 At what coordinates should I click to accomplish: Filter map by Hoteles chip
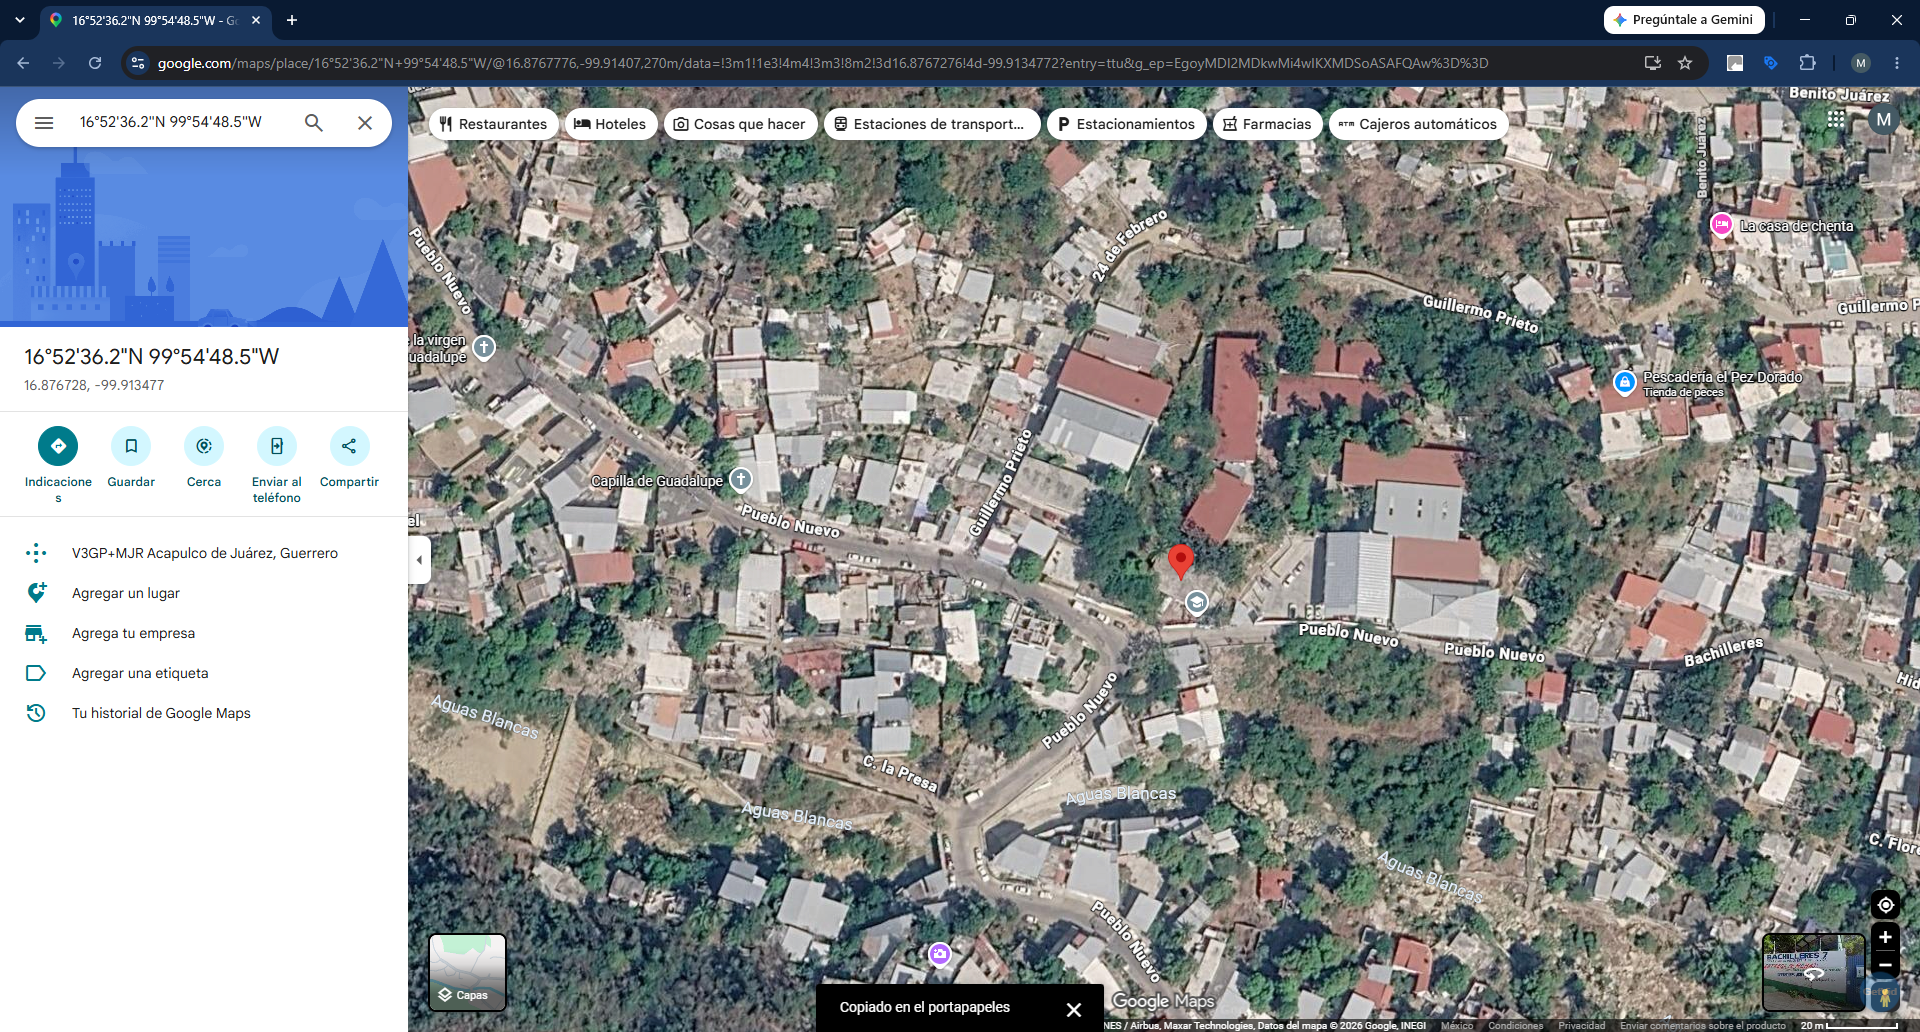(611, 124)
